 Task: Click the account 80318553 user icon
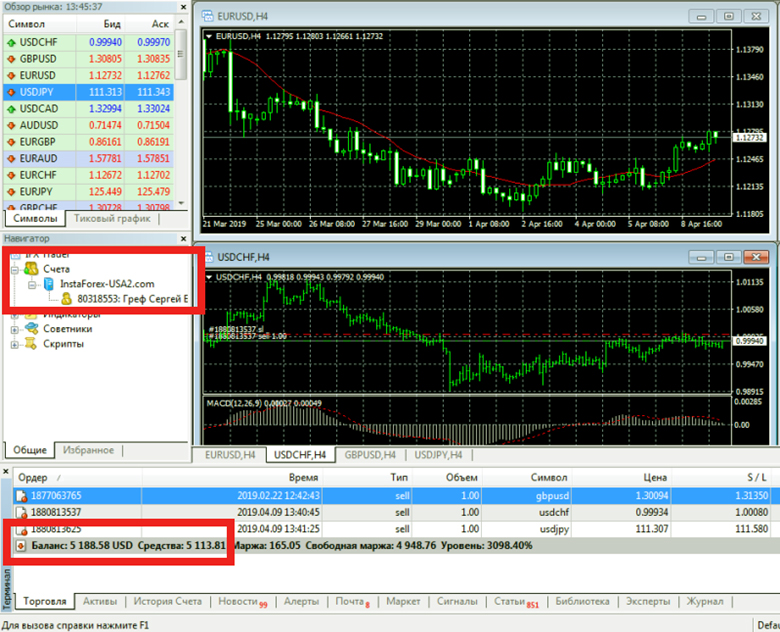(x=67, y=298)
